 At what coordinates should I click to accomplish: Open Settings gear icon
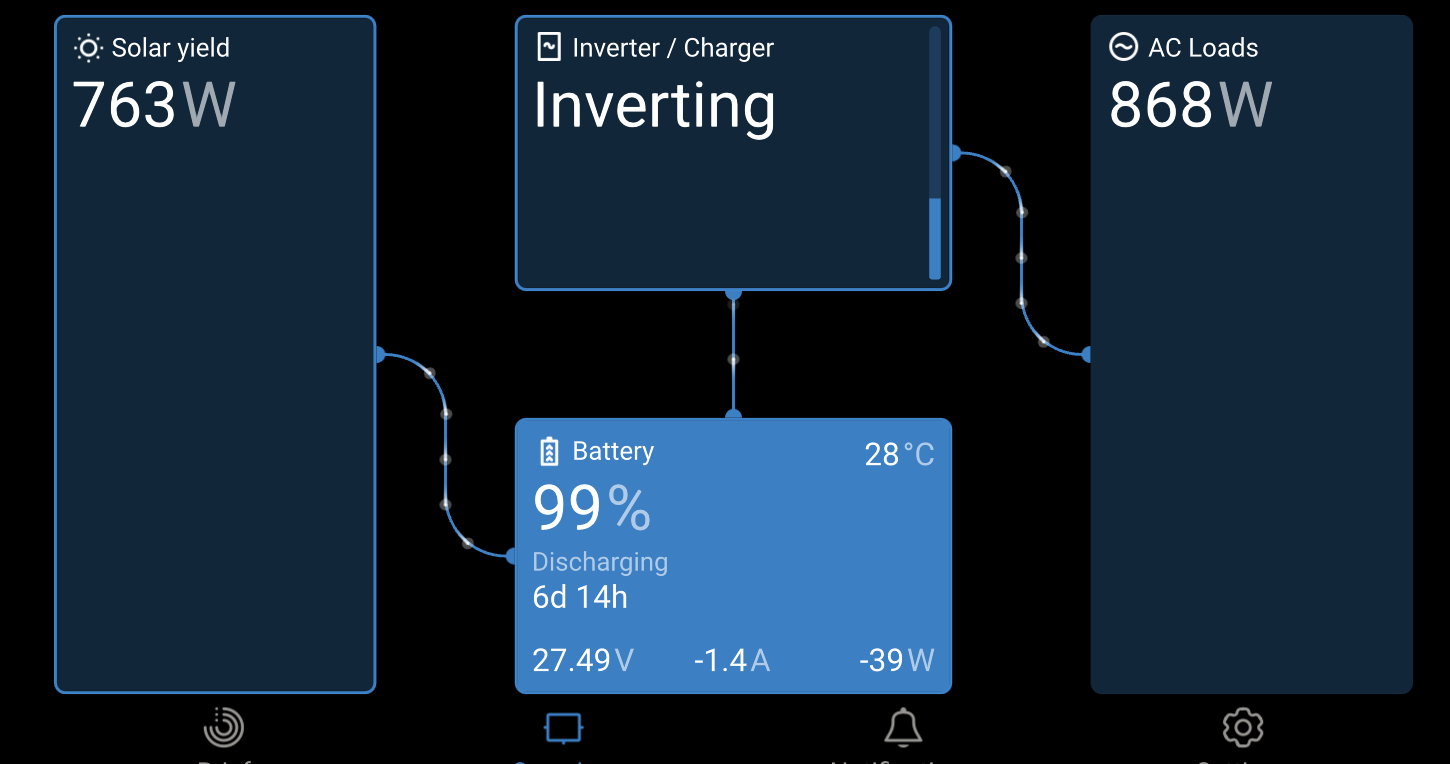point(1243,728)
